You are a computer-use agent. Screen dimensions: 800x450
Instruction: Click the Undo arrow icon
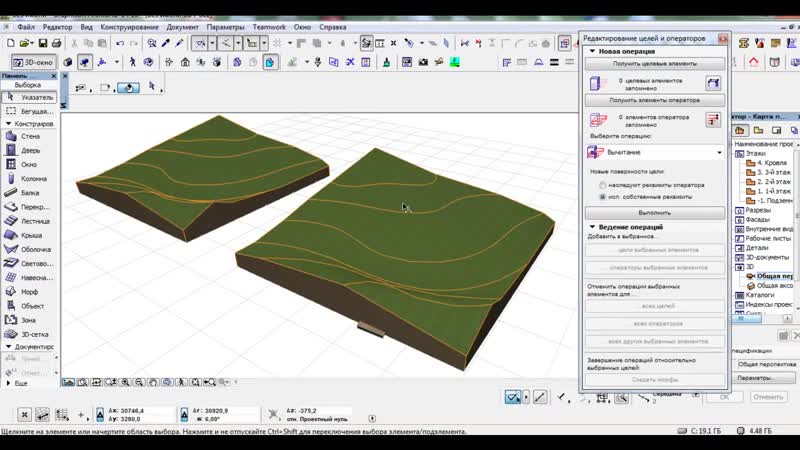click(119, 44)
